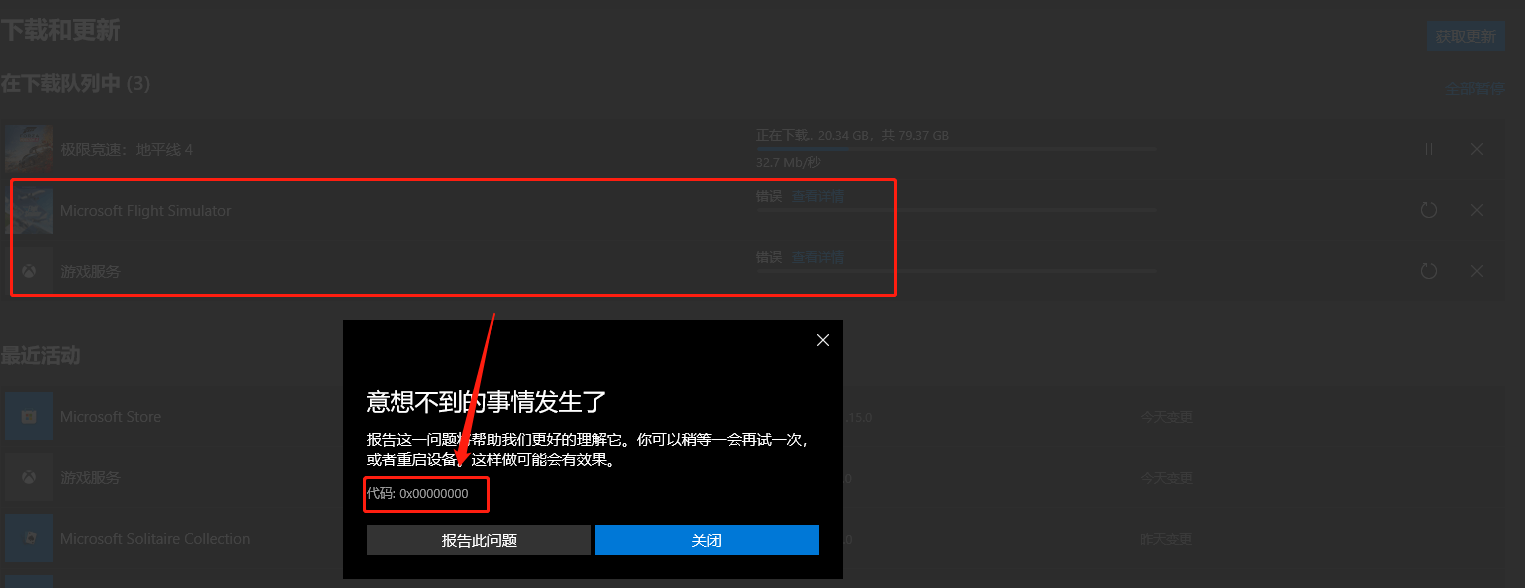This screenshot has width=1525, height=588.
Task: Click the 错误 label for queued 游戏服务
Action: point(769,257)
